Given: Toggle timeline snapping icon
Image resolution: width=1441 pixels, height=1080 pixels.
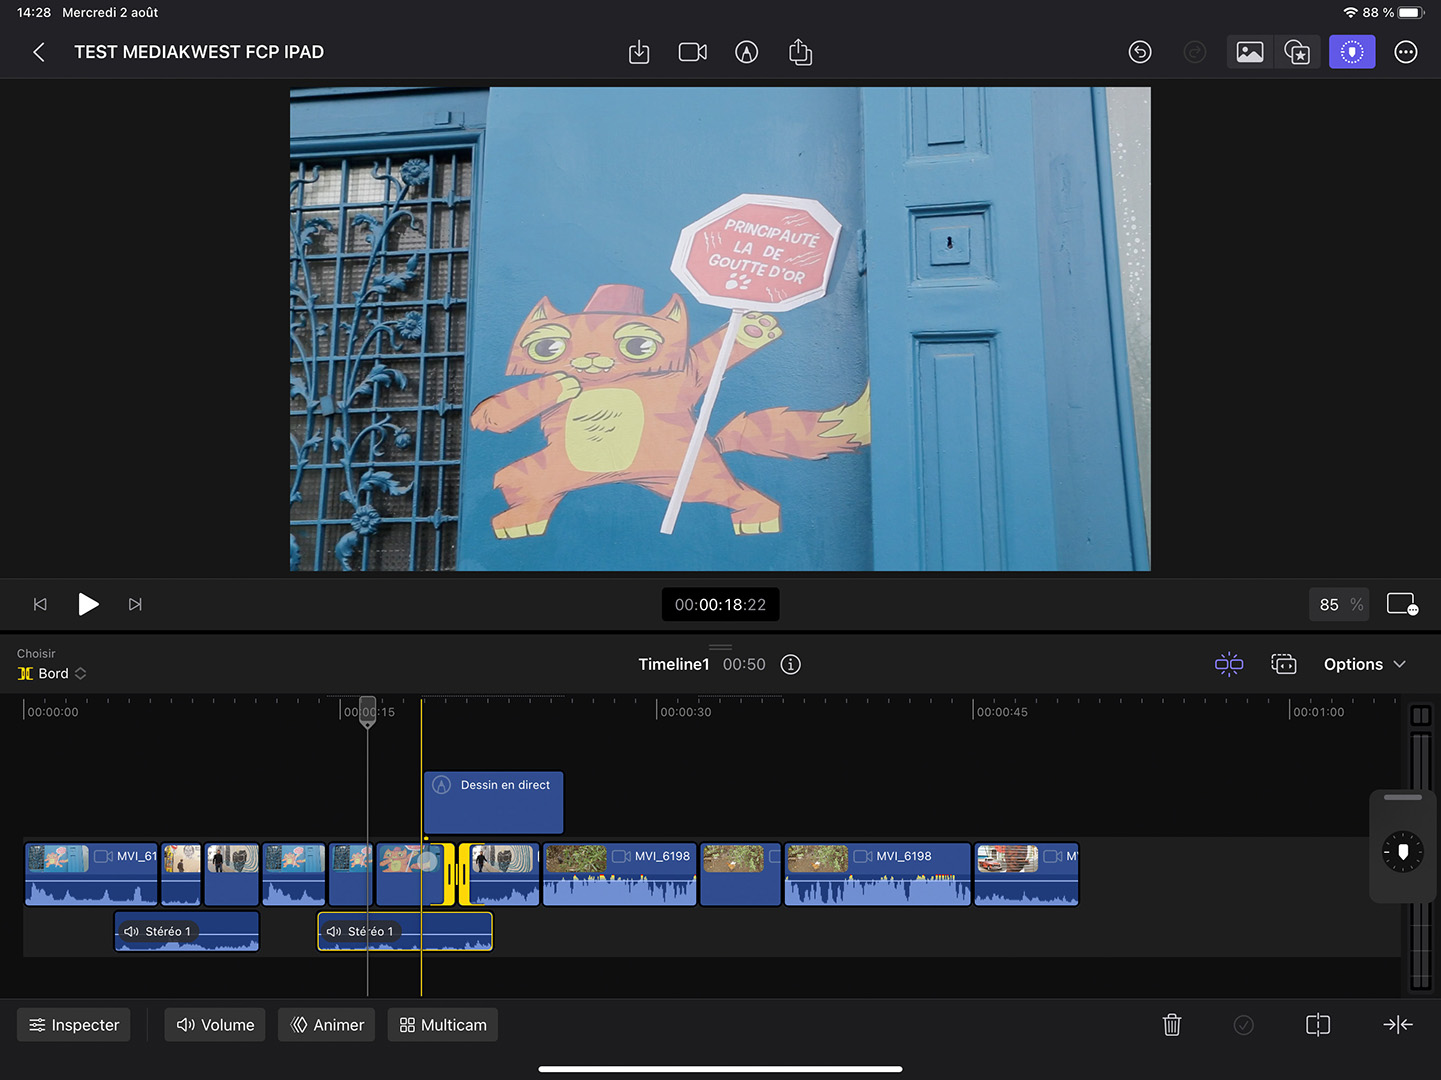Looking at the screenshot, I should 1228,665.
